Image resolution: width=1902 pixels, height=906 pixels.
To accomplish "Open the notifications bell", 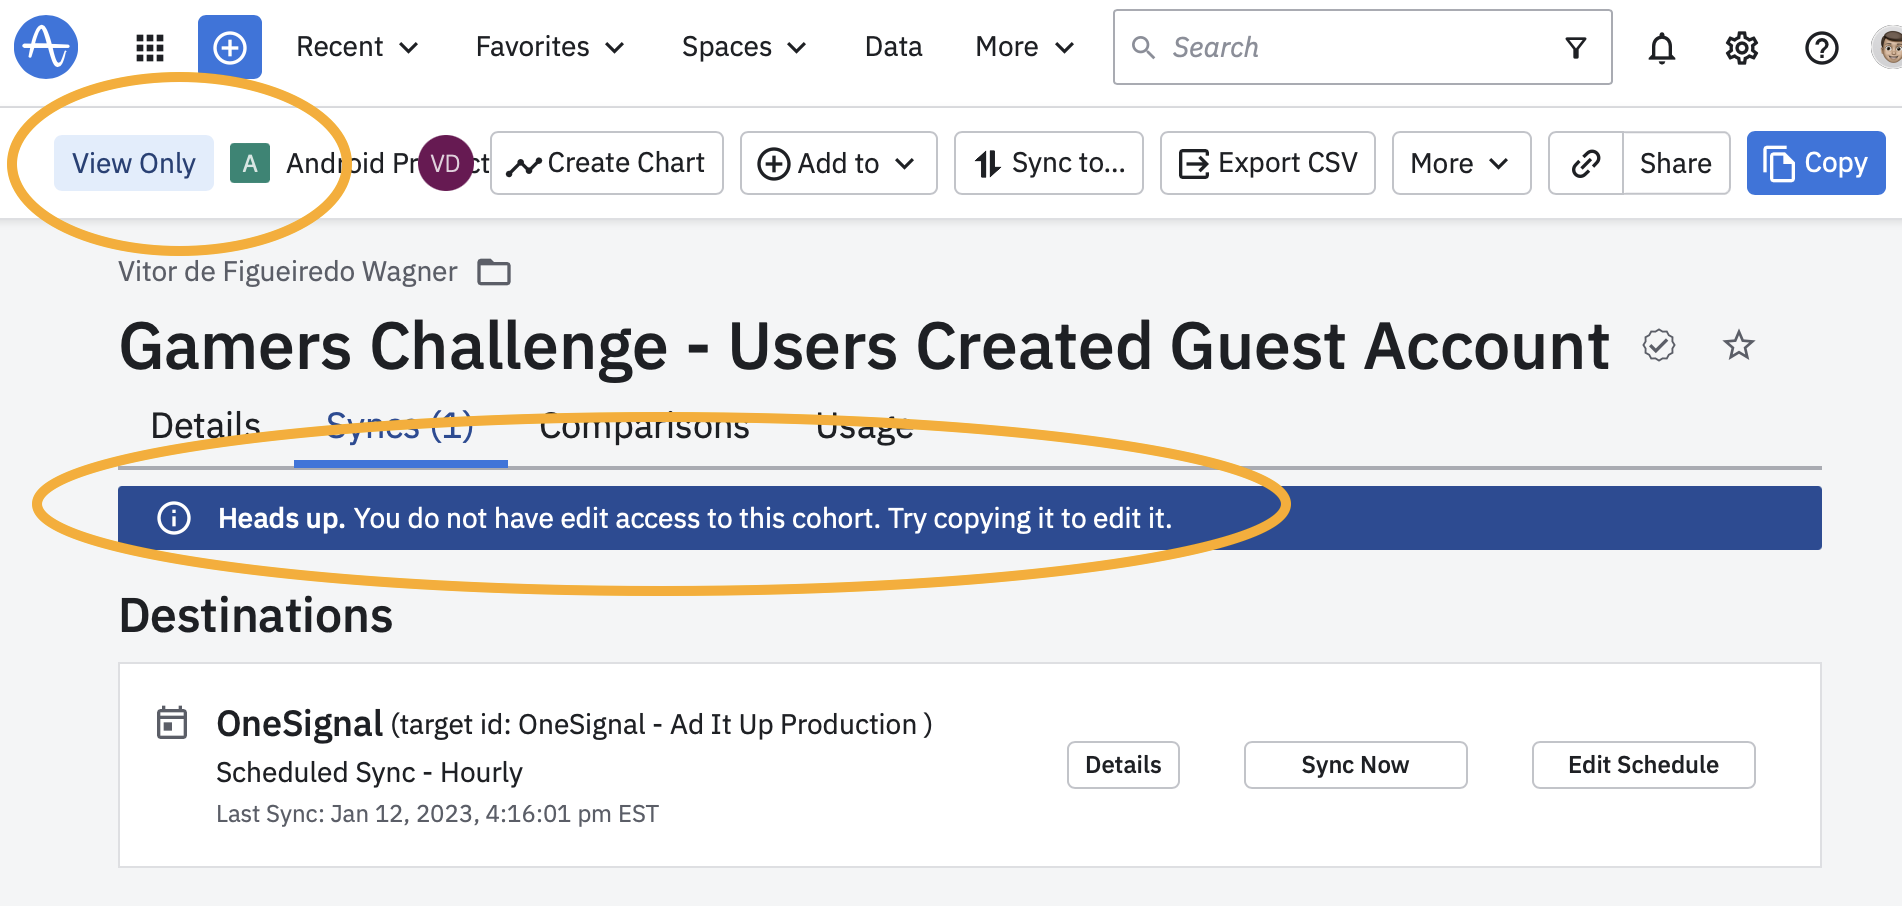I will (1661, 47).
